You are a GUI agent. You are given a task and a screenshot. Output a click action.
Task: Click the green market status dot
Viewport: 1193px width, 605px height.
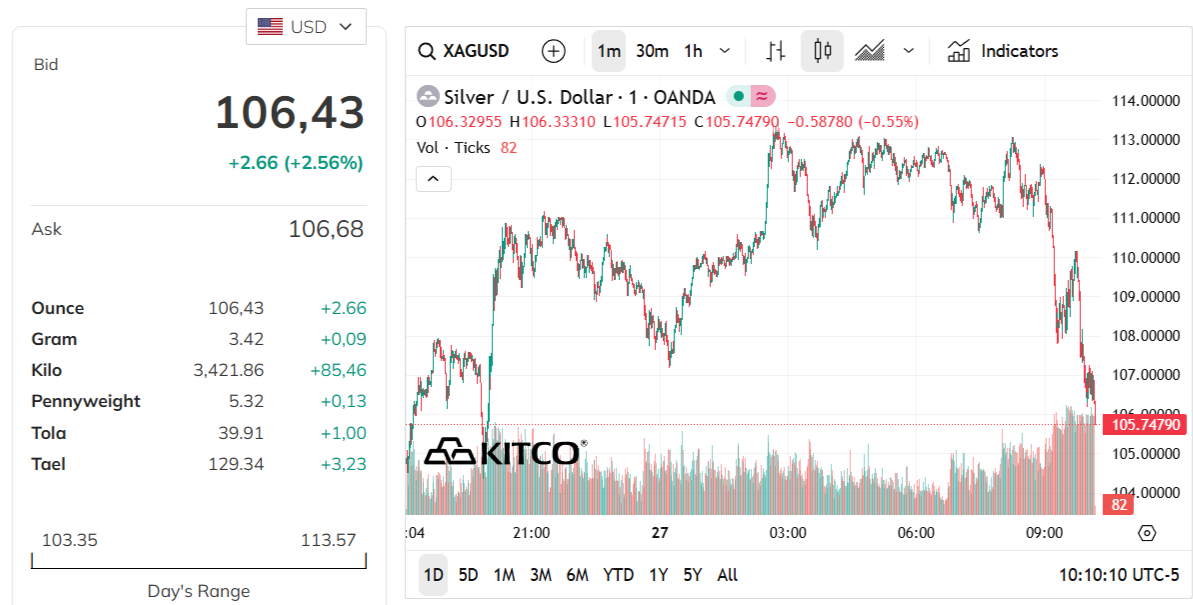738,97
